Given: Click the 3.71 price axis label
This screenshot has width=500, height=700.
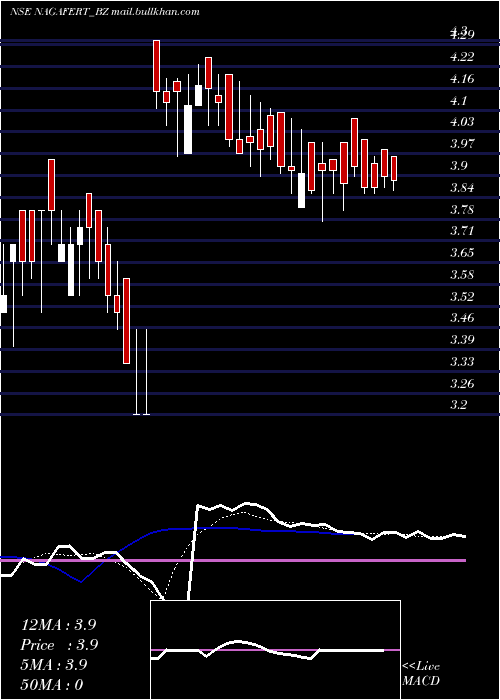Looking at the screenshot, I should click(x=462, y=231).
